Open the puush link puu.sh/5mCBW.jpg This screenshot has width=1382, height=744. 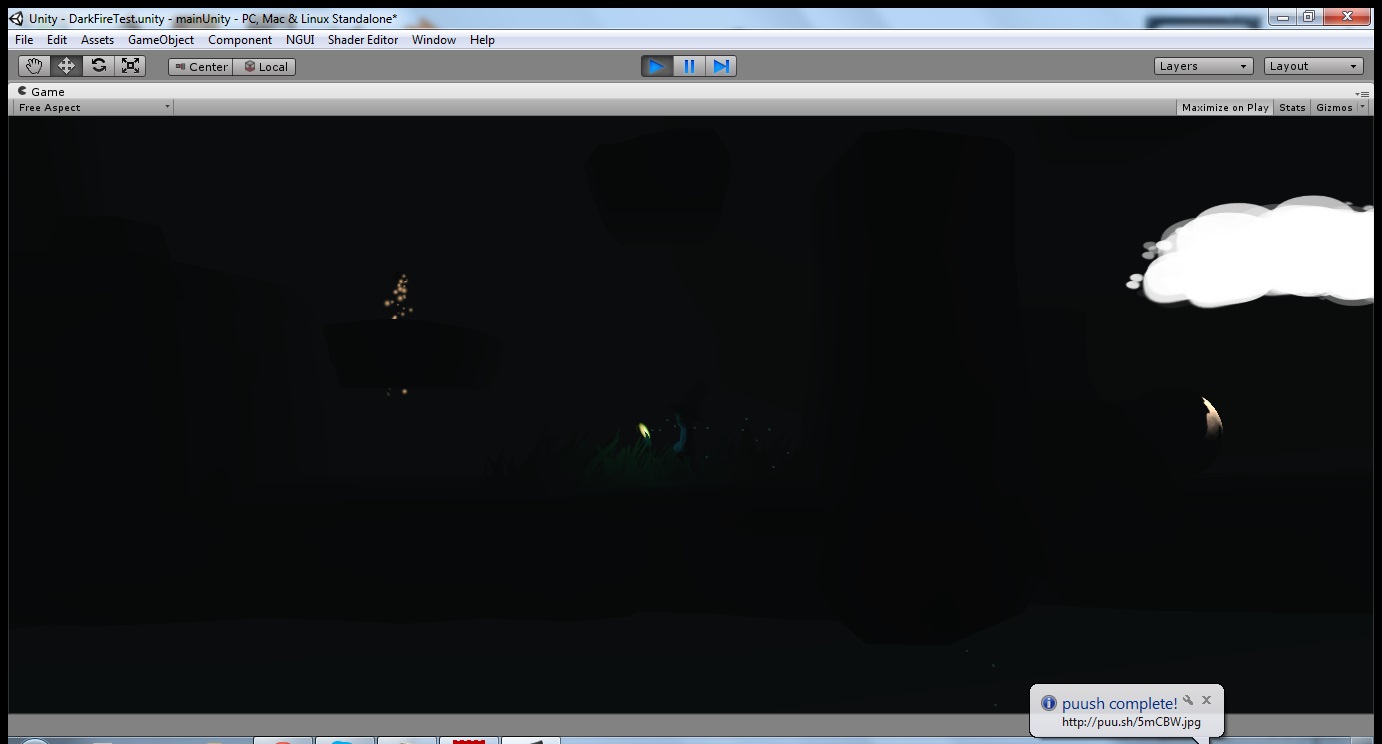tap(1131, 722)
